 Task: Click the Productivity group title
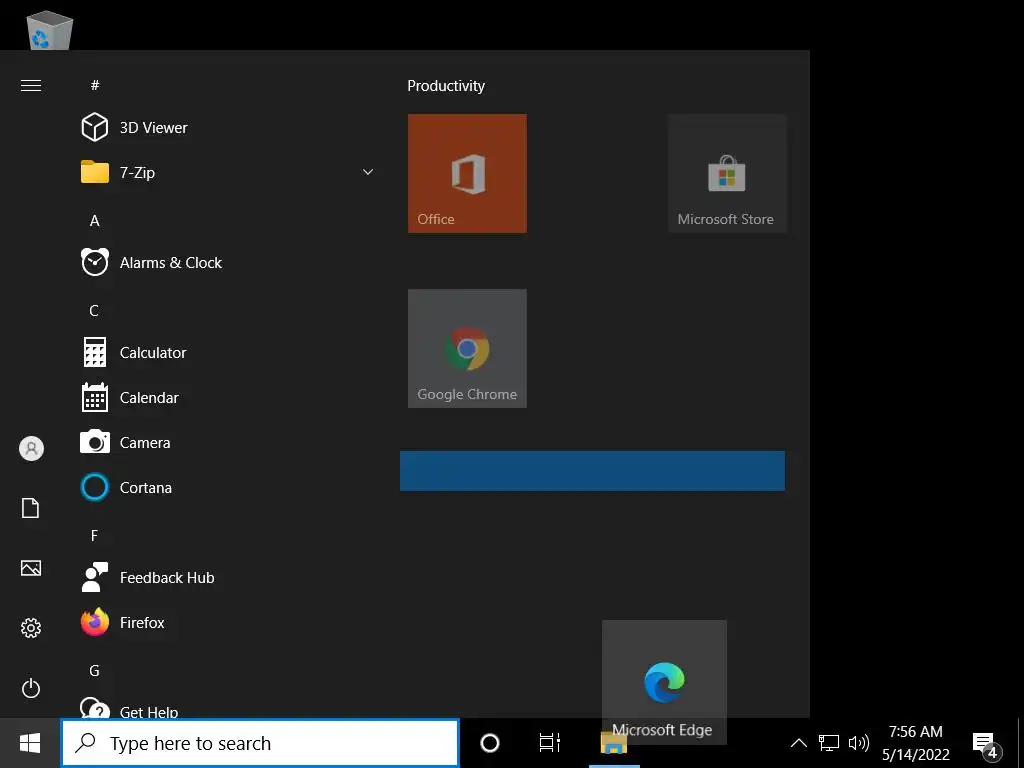(x=446, y=86)
